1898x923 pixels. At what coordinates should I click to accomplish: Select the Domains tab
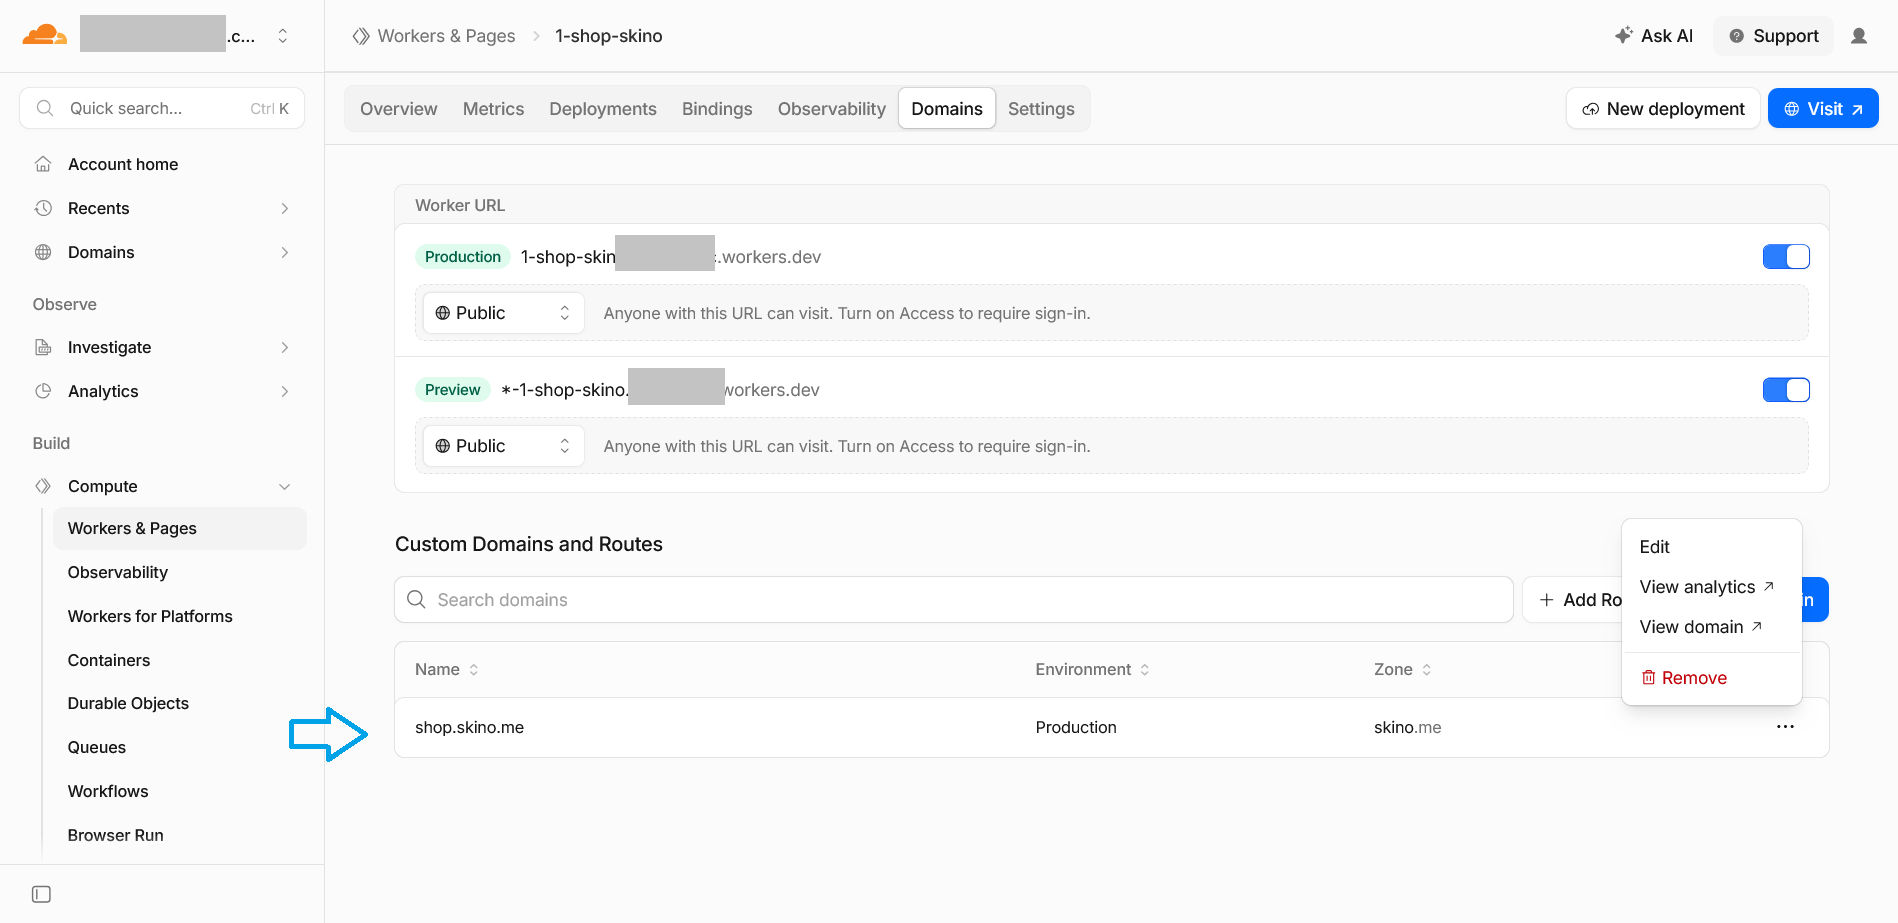pyautogui.click(x=947, y=108)
